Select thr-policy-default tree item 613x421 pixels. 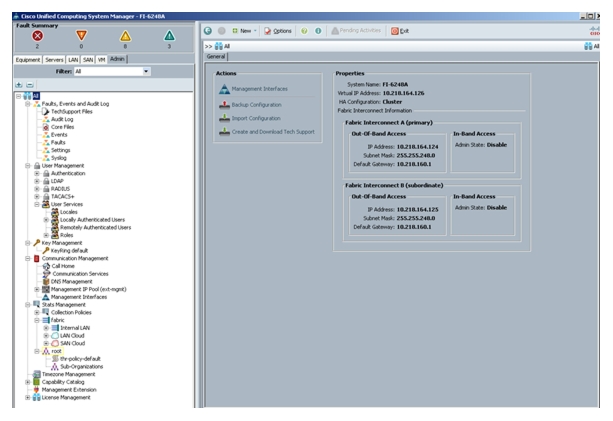tap(81, 359)
